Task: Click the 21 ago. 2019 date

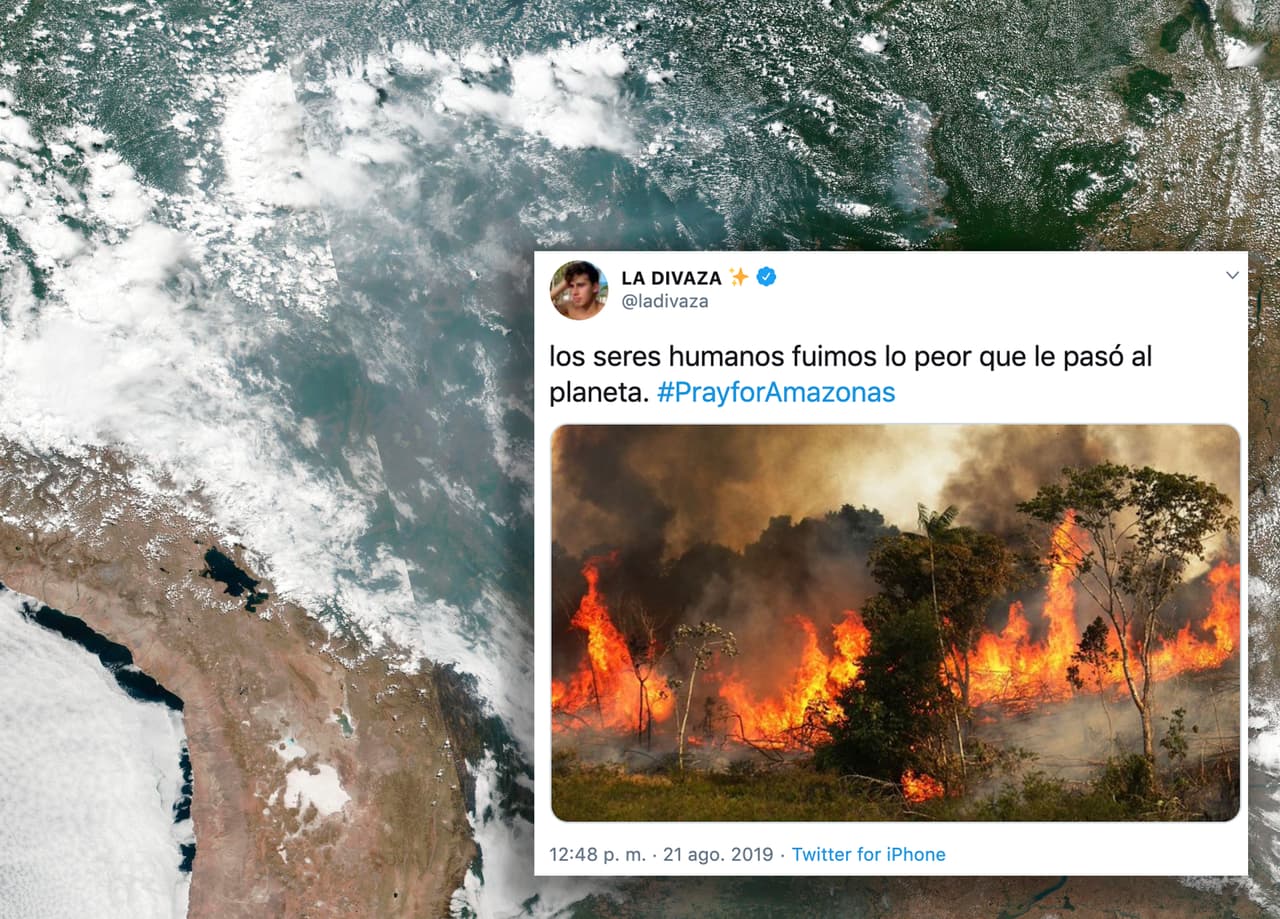Action: pos(718,854)
